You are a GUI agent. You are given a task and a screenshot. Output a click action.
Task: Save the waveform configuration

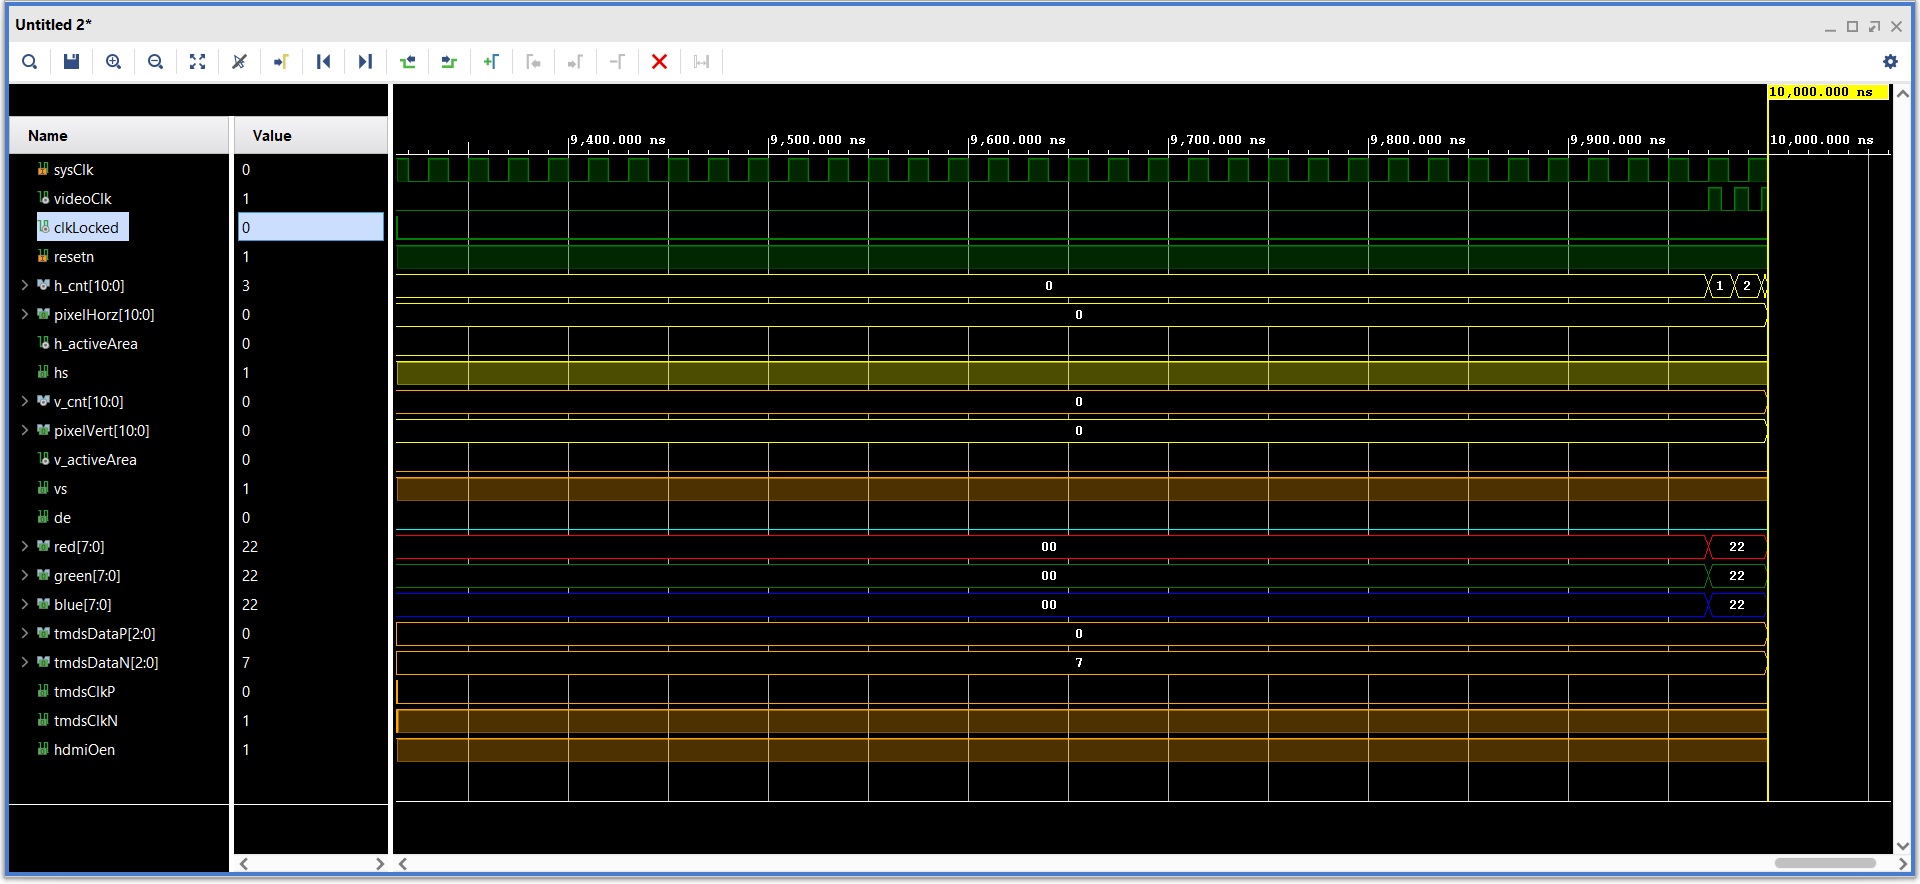click(x=71, y=62)
